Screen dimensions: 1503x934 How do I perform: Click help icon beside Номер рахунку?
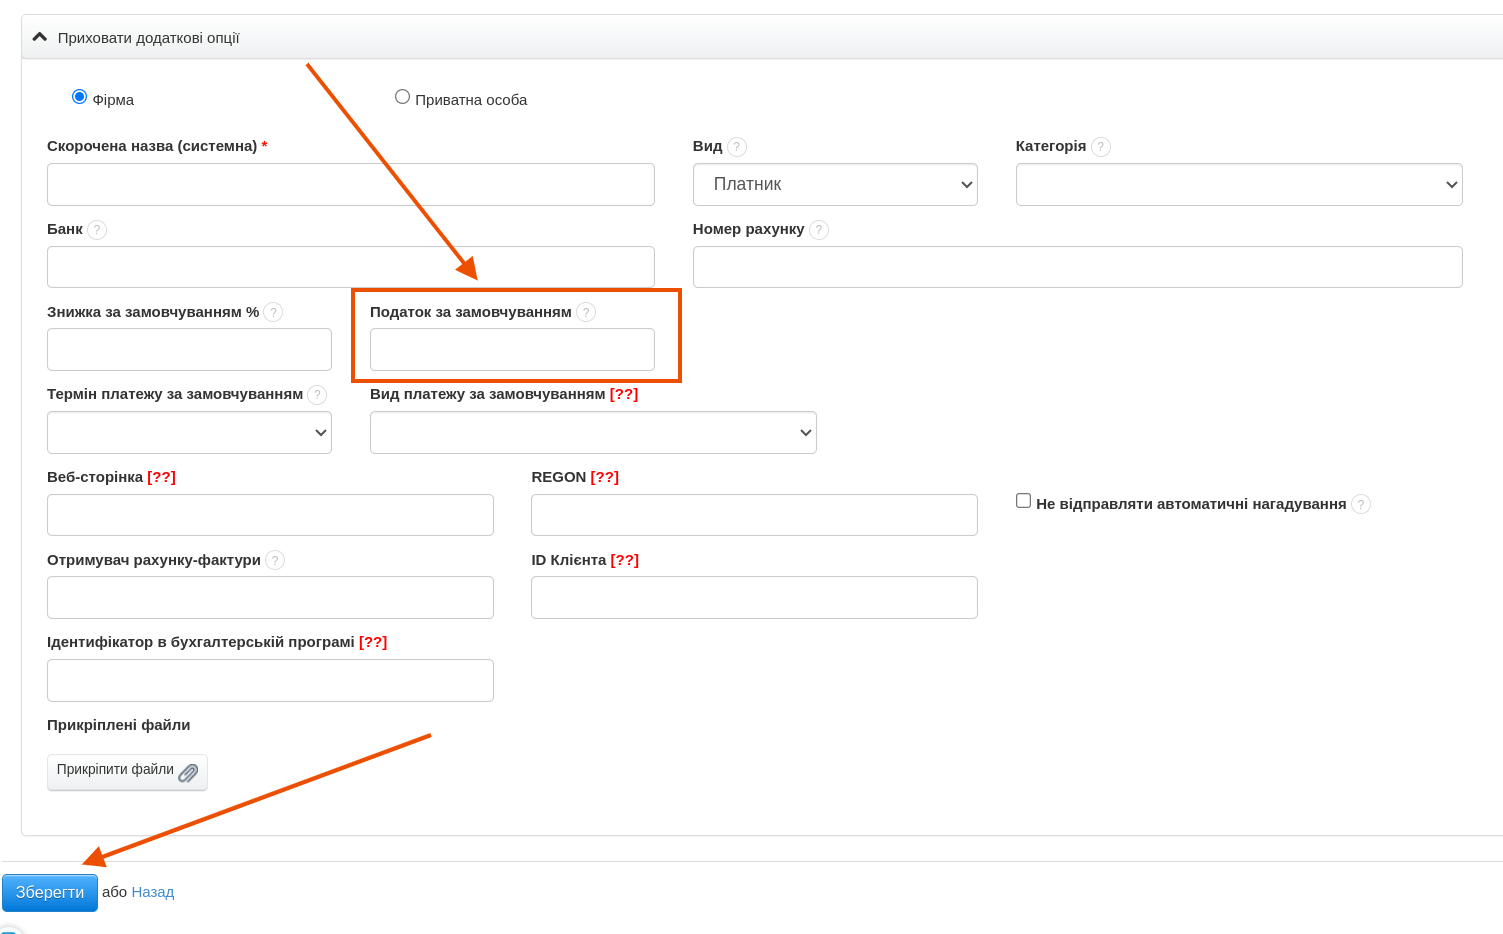tap(819, 230)
